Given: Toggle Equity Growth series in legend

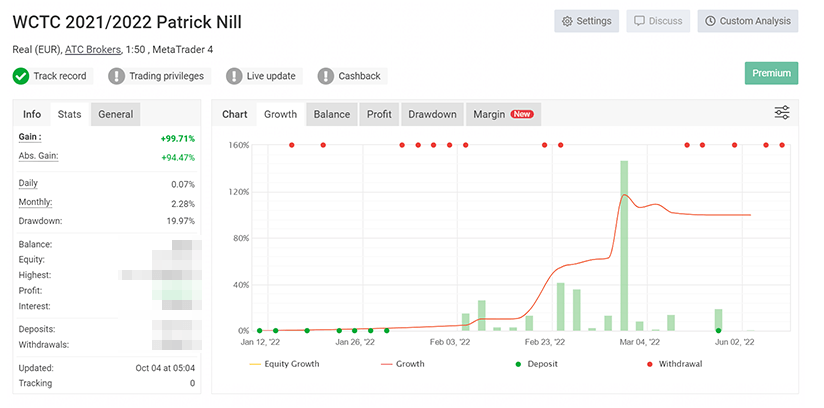Looking at the screenshot, I should pos(284,364).
